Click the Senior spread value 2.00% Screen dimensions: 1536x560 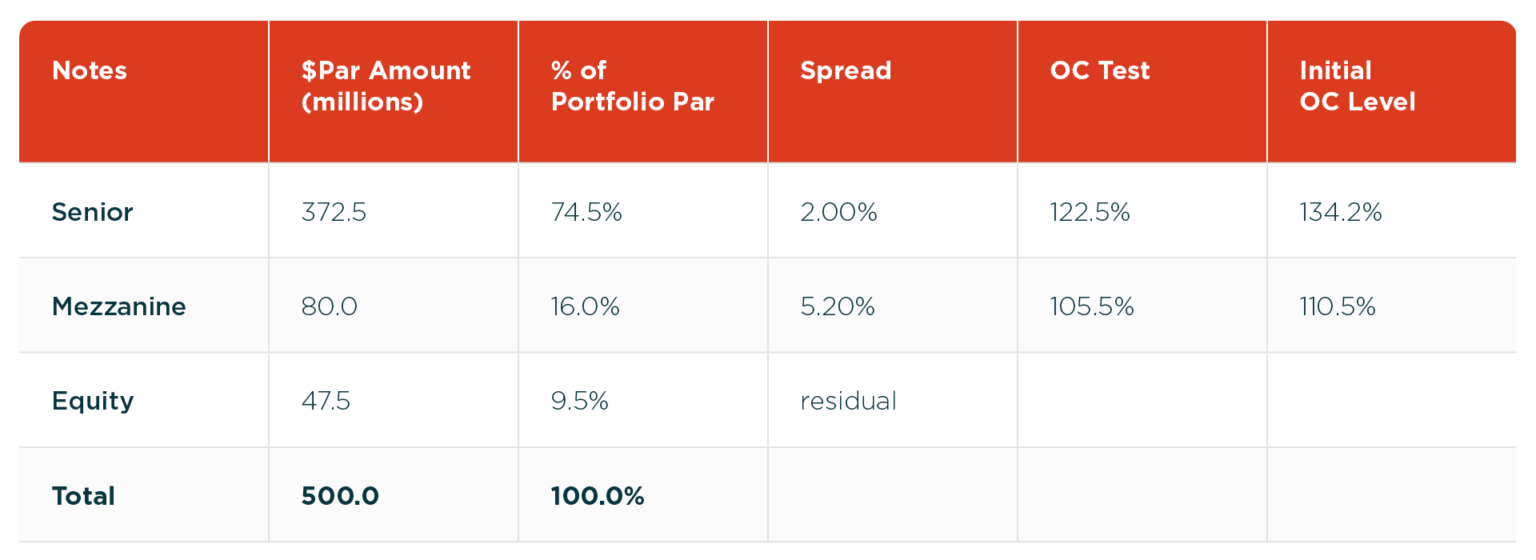point(838,212)
